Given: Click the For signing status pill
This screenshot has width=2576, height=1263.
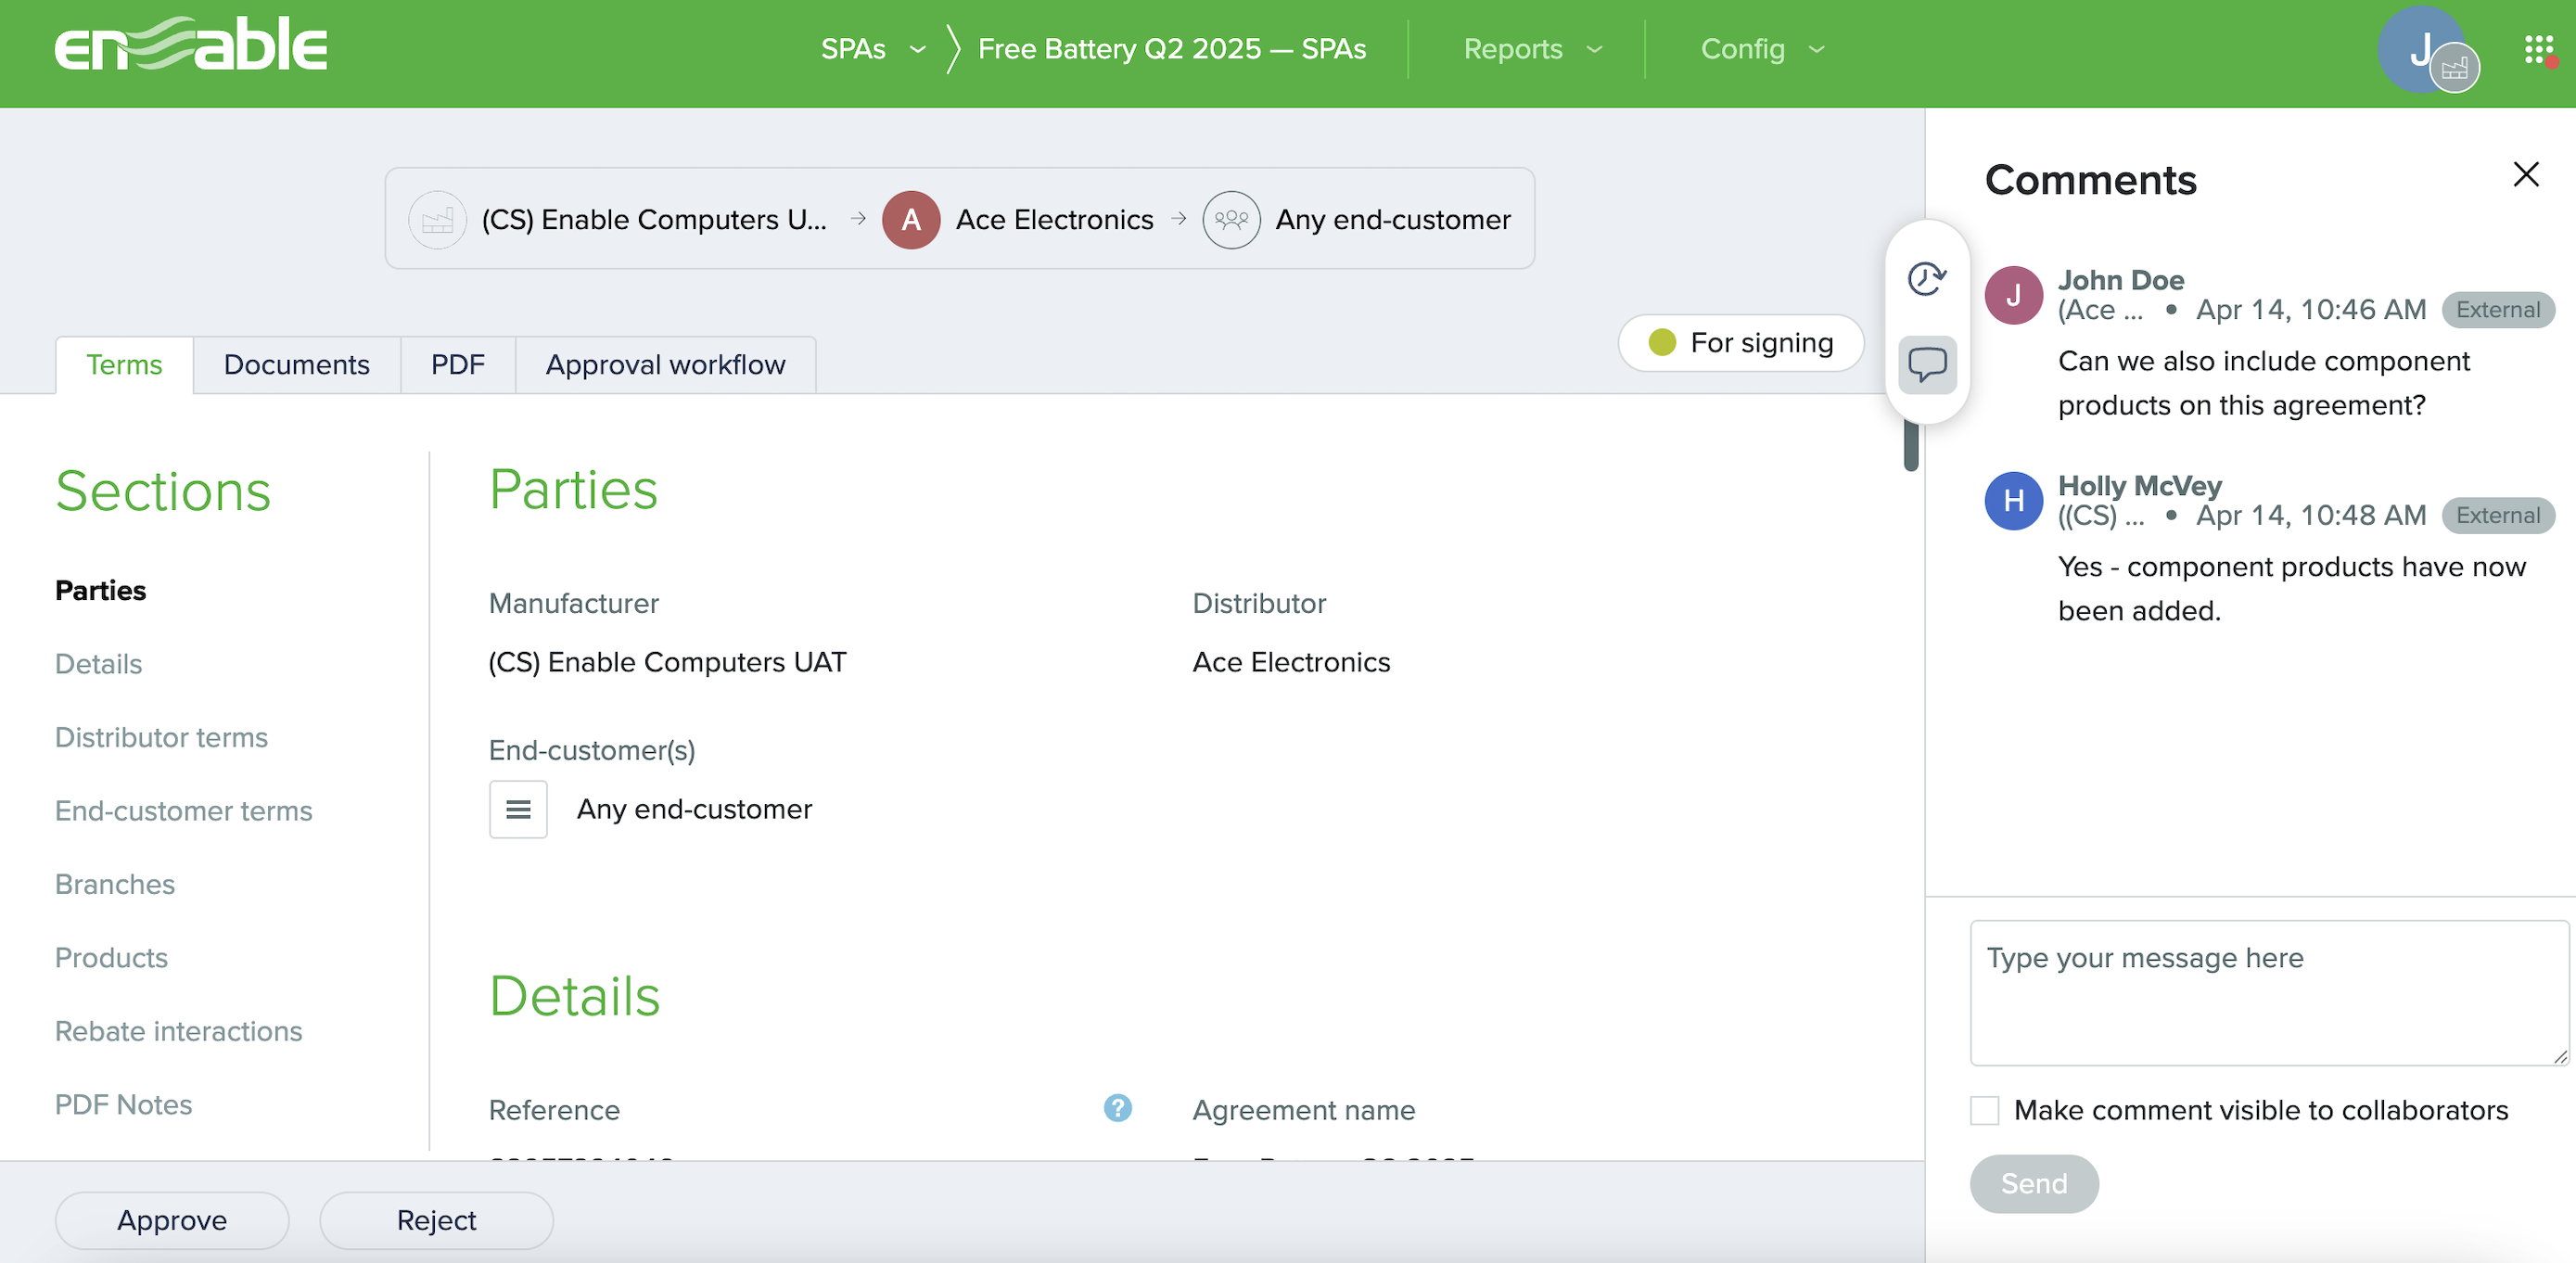Looking at the screenshot, I should coord(1740,343).
